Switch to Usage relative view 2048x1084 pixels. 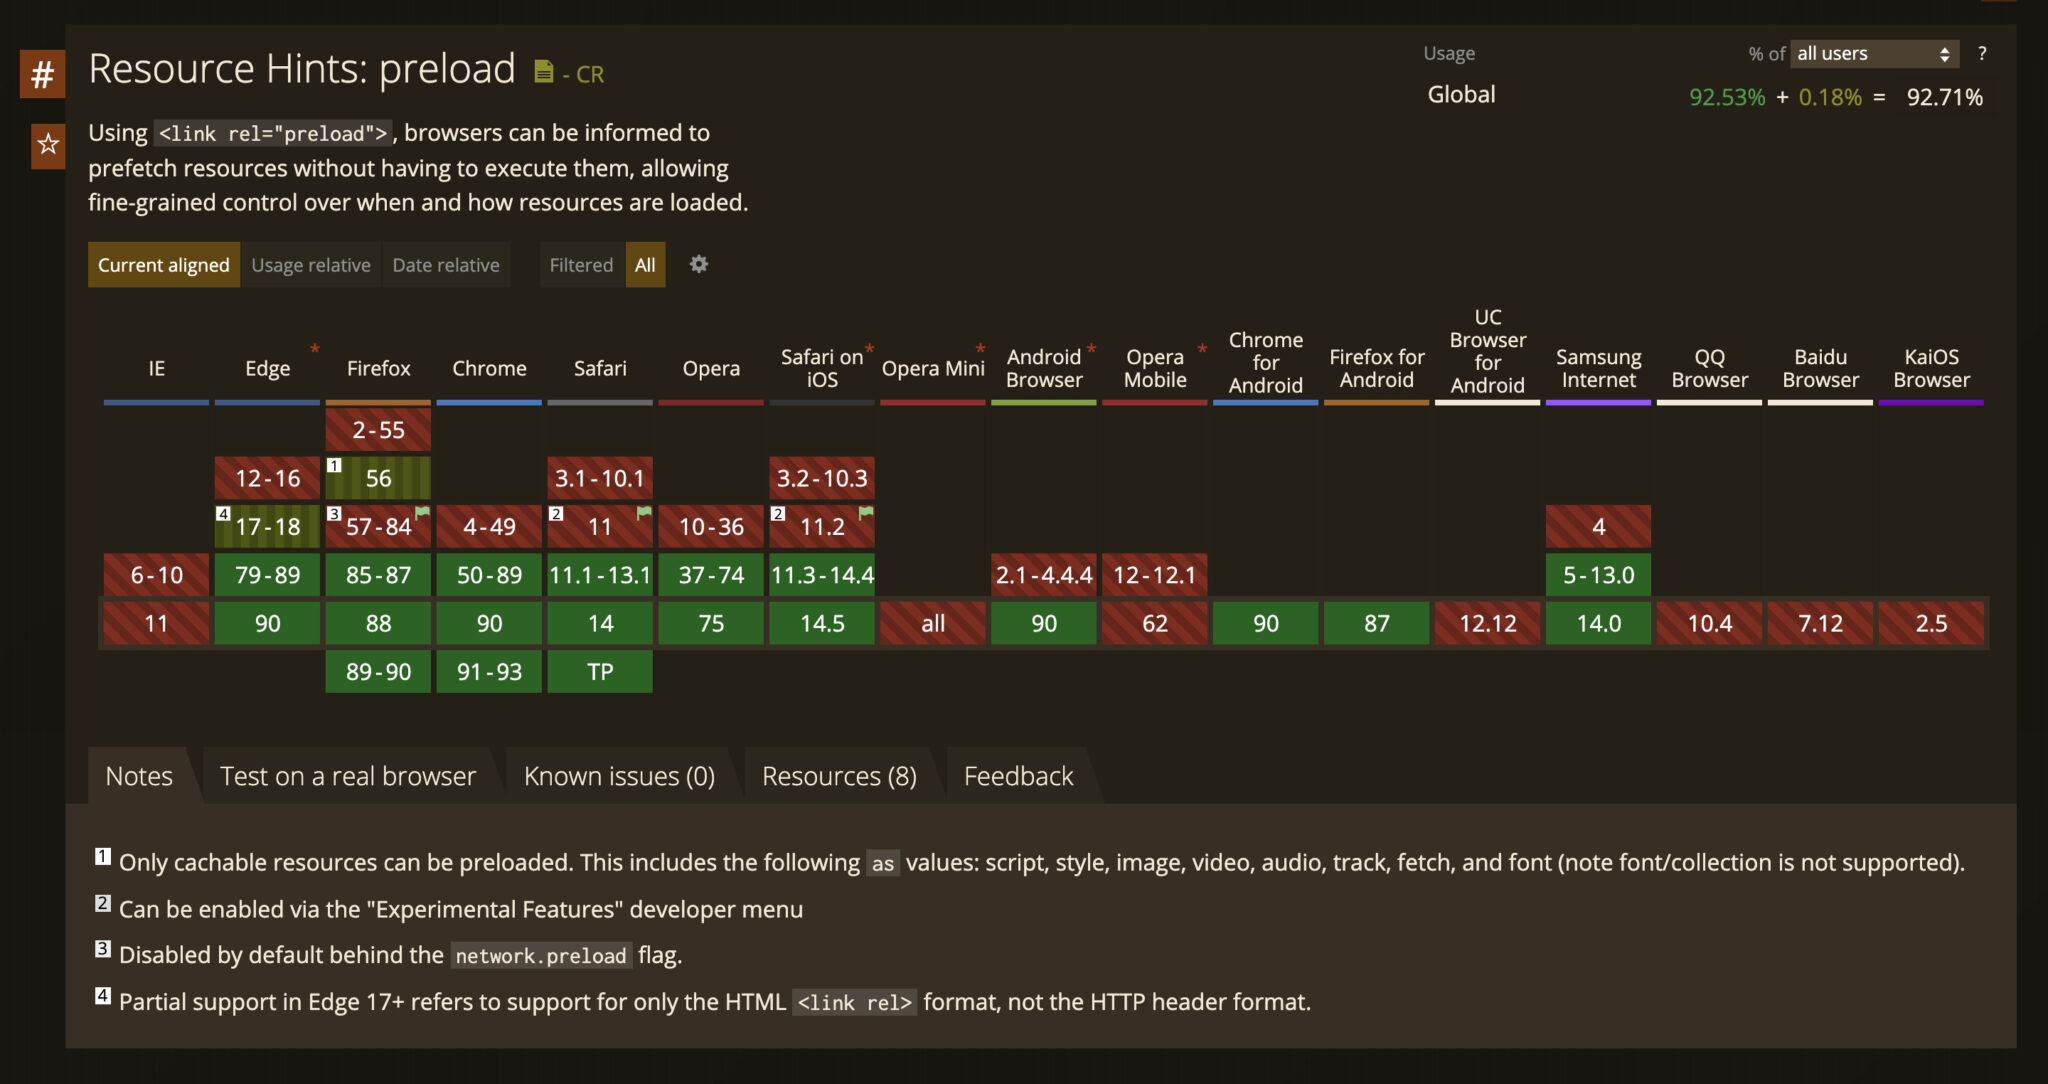pyautogui.click(x=310, y=264)
